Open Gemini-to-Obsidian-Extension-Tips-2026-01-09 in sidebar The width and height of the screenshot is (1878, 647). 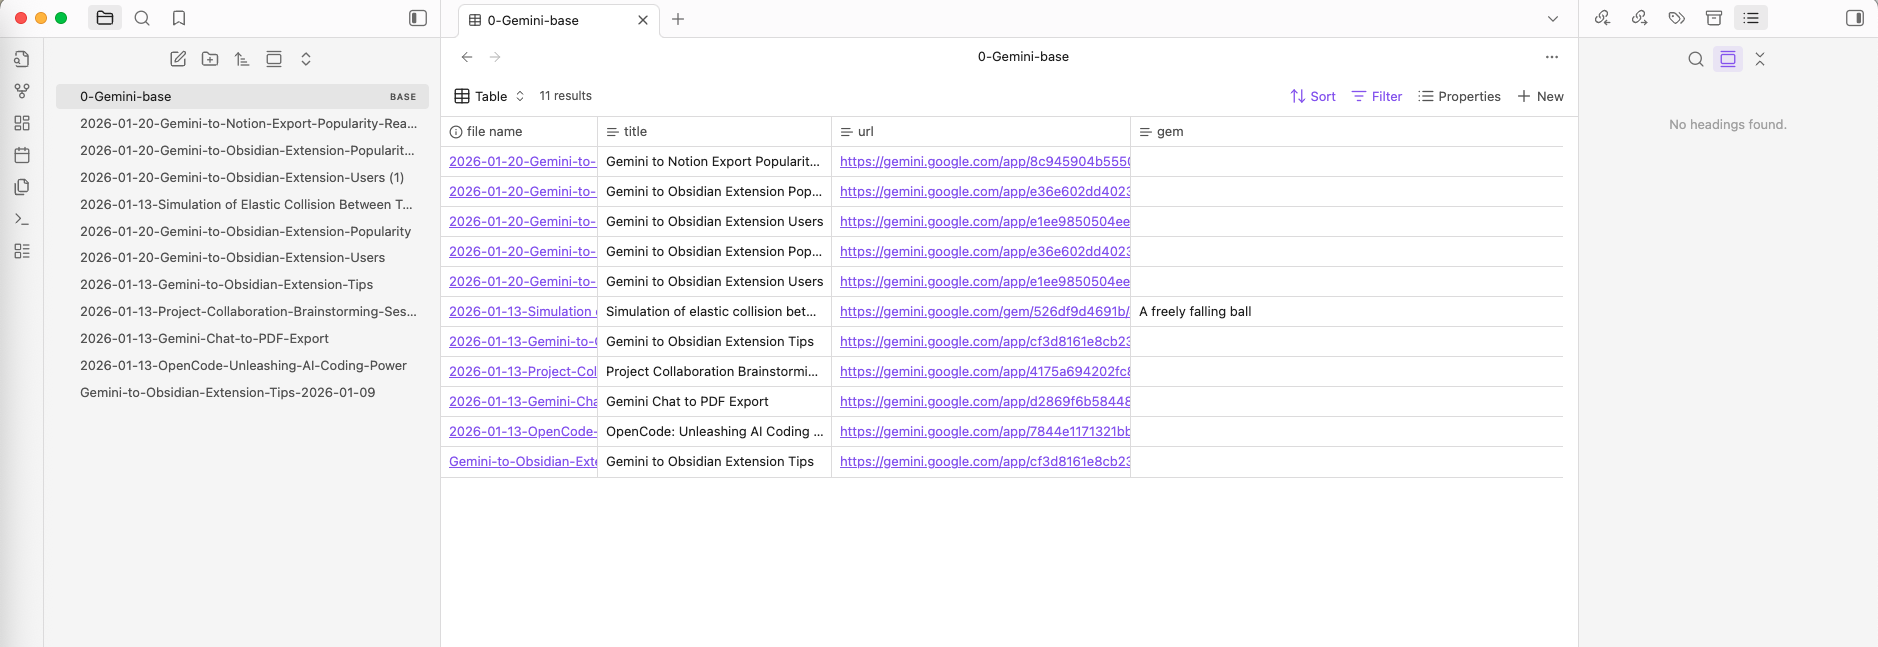tap(242, 393)
